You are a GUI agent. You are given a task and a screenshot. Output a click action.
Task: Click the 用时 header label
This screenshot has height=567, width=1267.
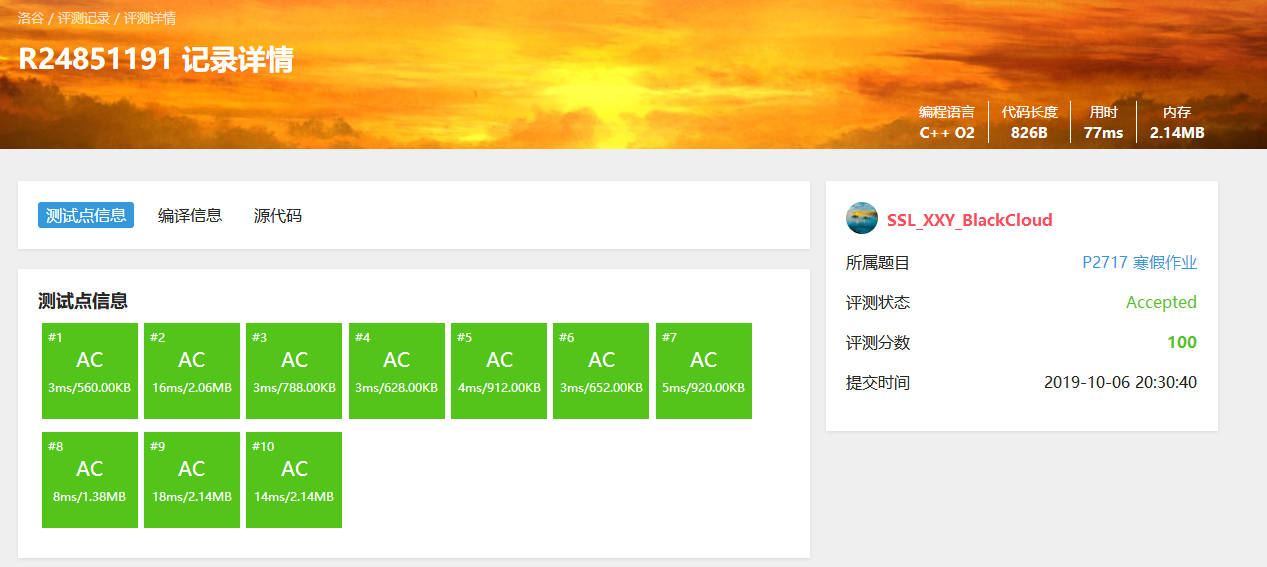1104,112
